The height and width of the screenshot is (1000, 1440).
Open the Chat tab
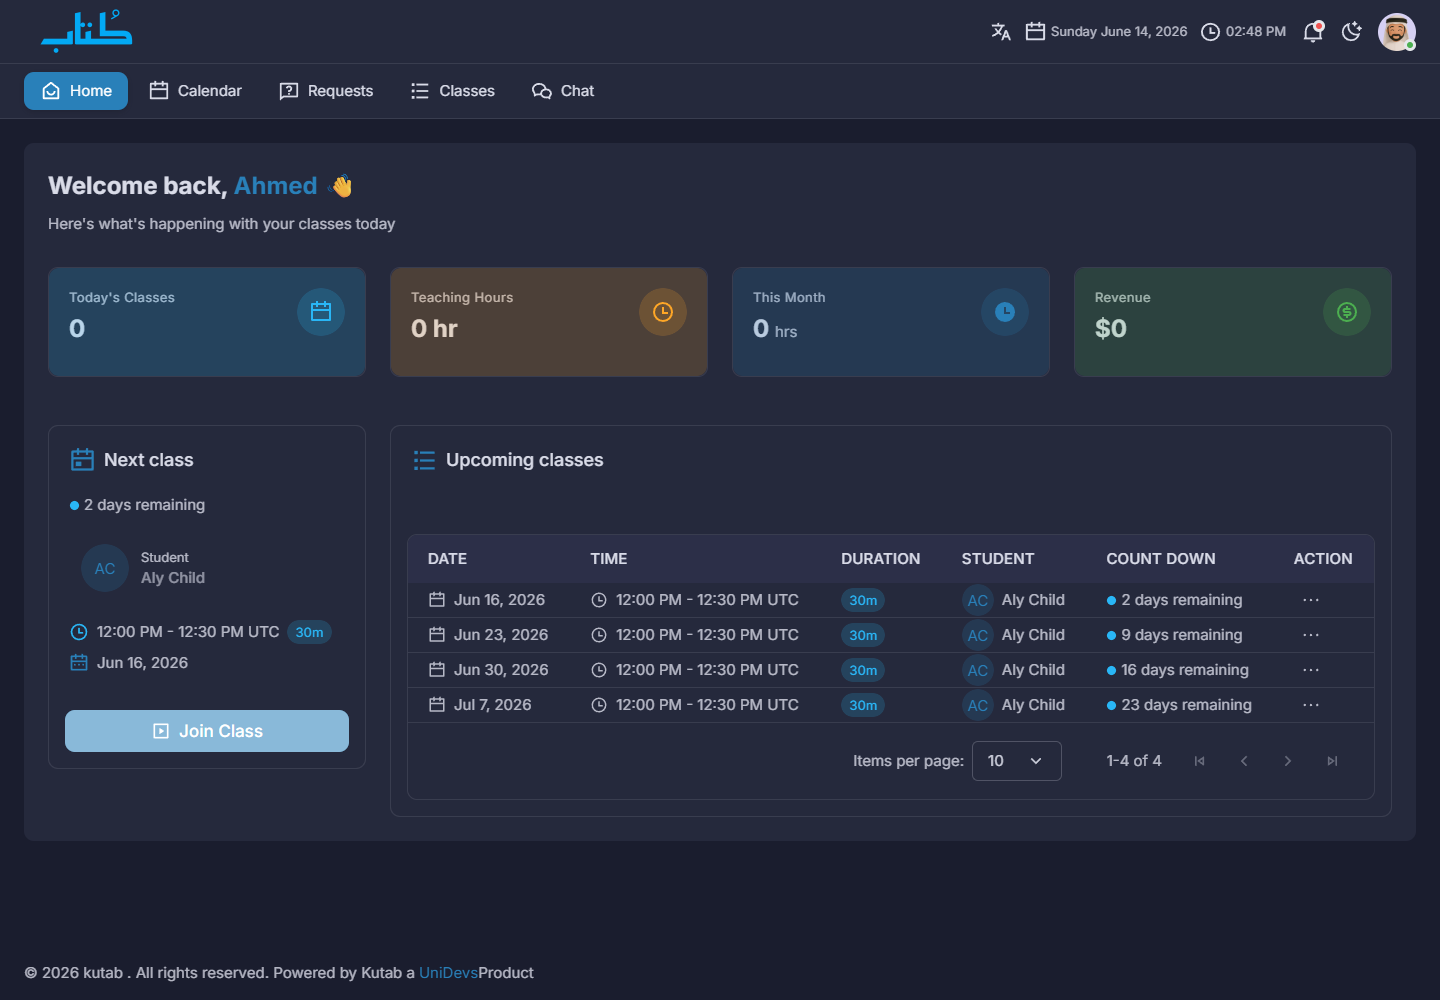(563, 91)
